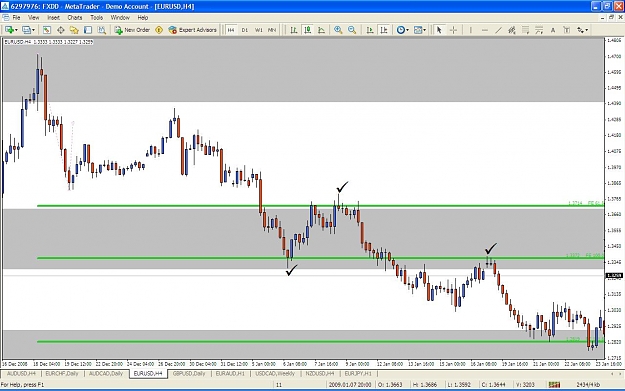
Task: Switch to EURAUD,H1 chart tab
Action: pos(230,373)
